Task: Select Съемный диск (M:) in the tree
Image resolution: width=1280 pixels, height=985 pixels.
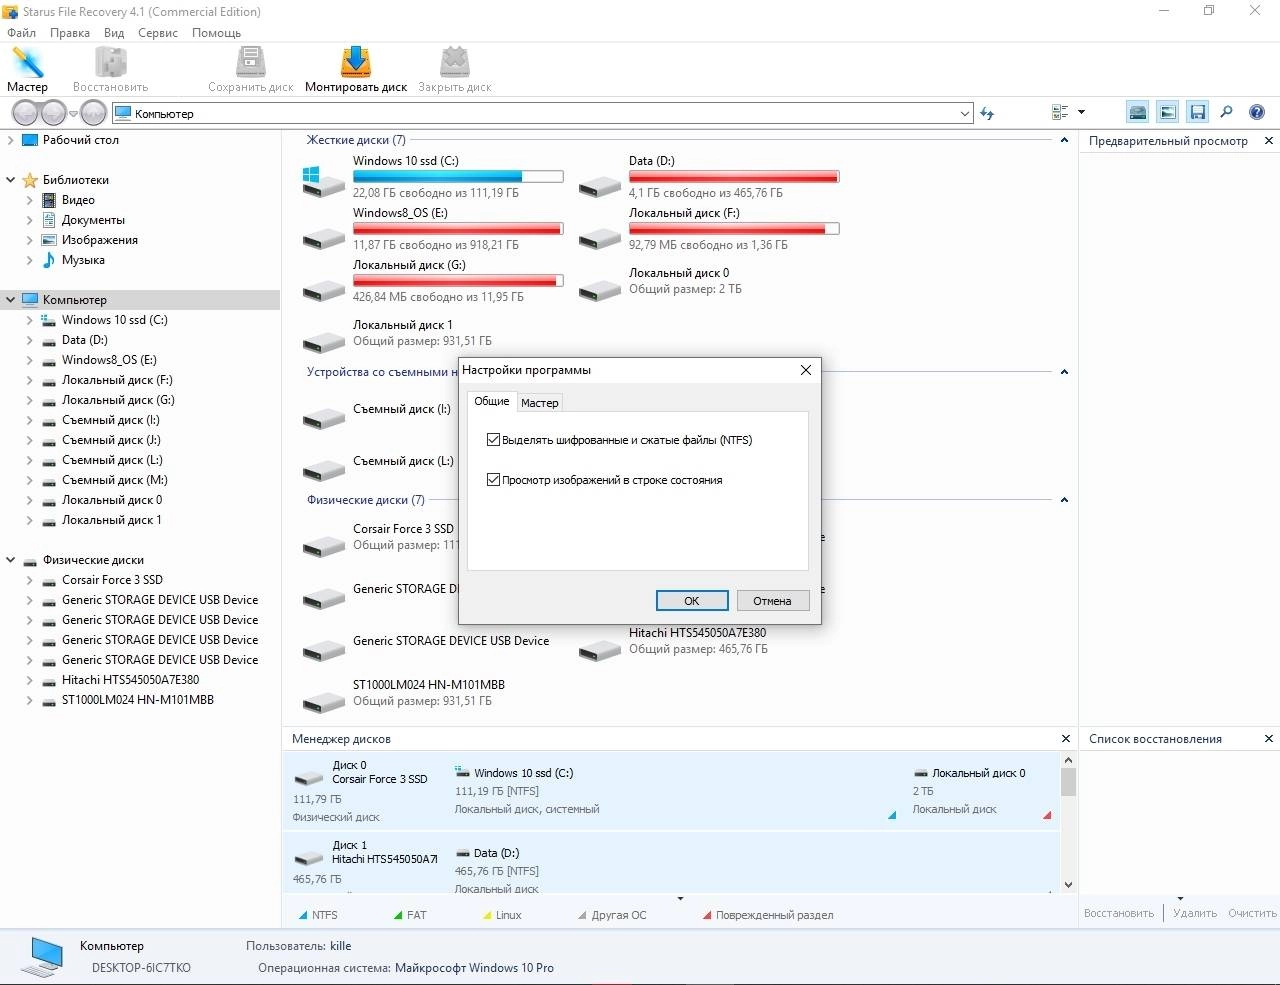Action: (114, 480)
